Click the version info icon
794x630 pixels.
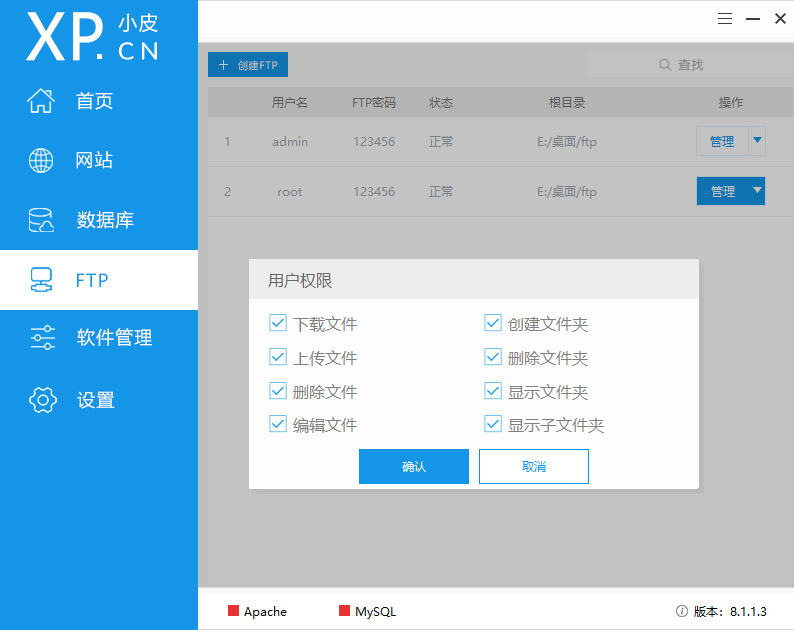coord(682,611)
